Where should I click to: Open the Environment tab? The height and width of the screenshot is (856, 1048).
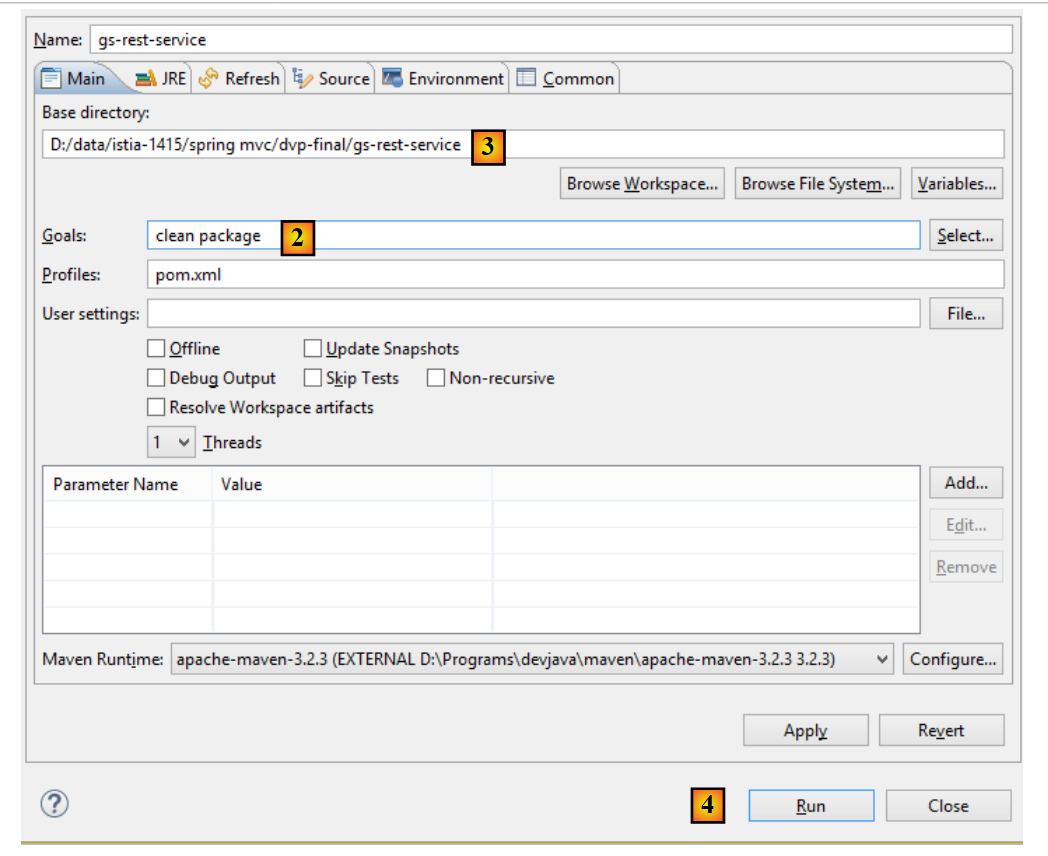(443, 78)
